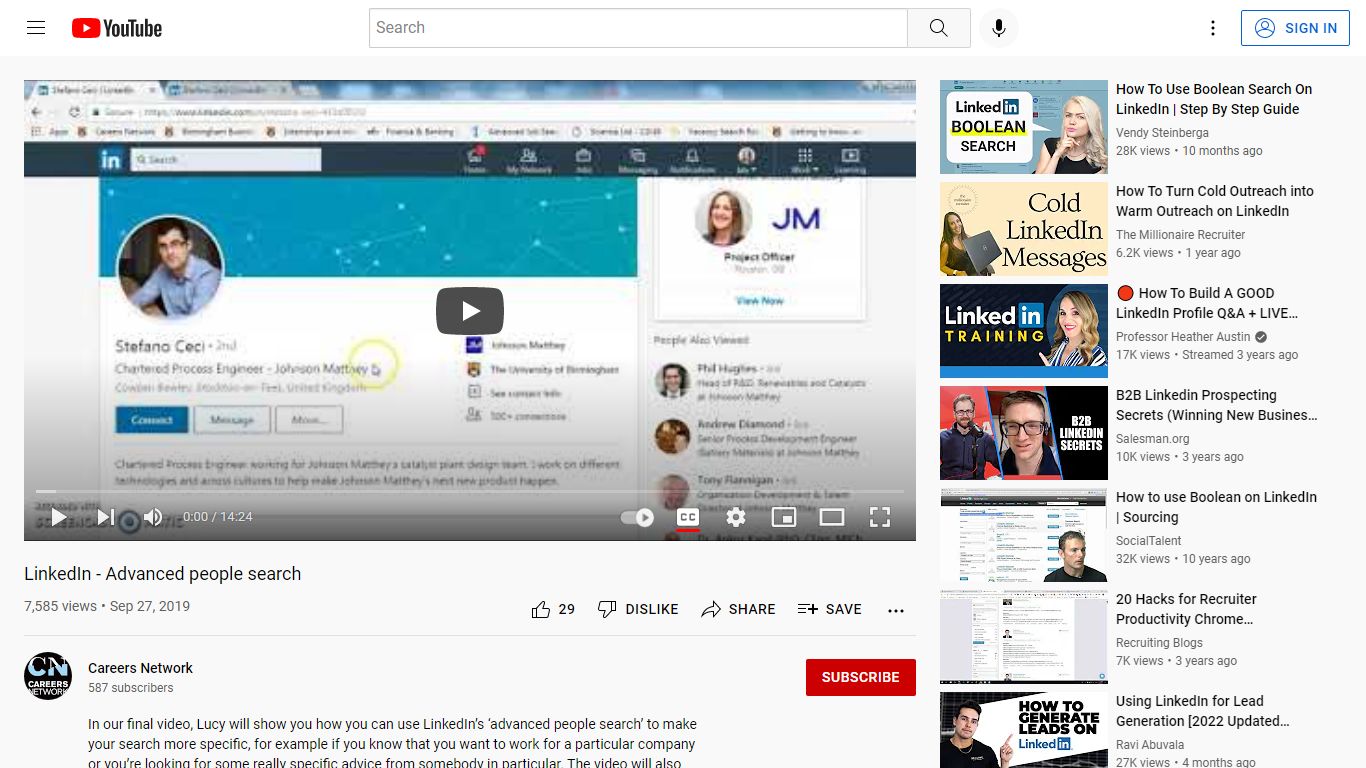Play video with large center button
Image resolution: width=1366 pixels, height=768 pixels.
pos(470,311)
